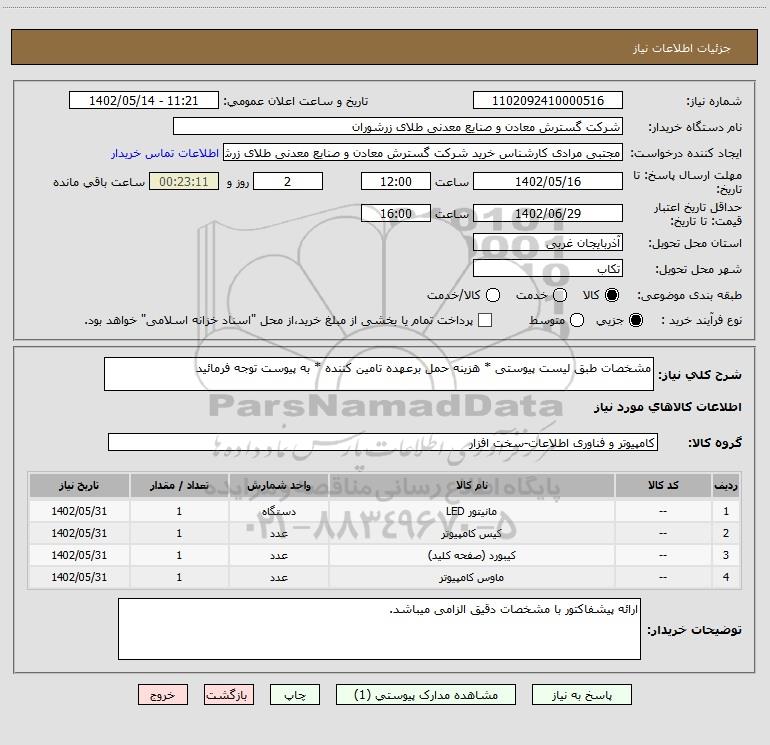
Task: Select the کالا radio button
Action: click(612, 295)
